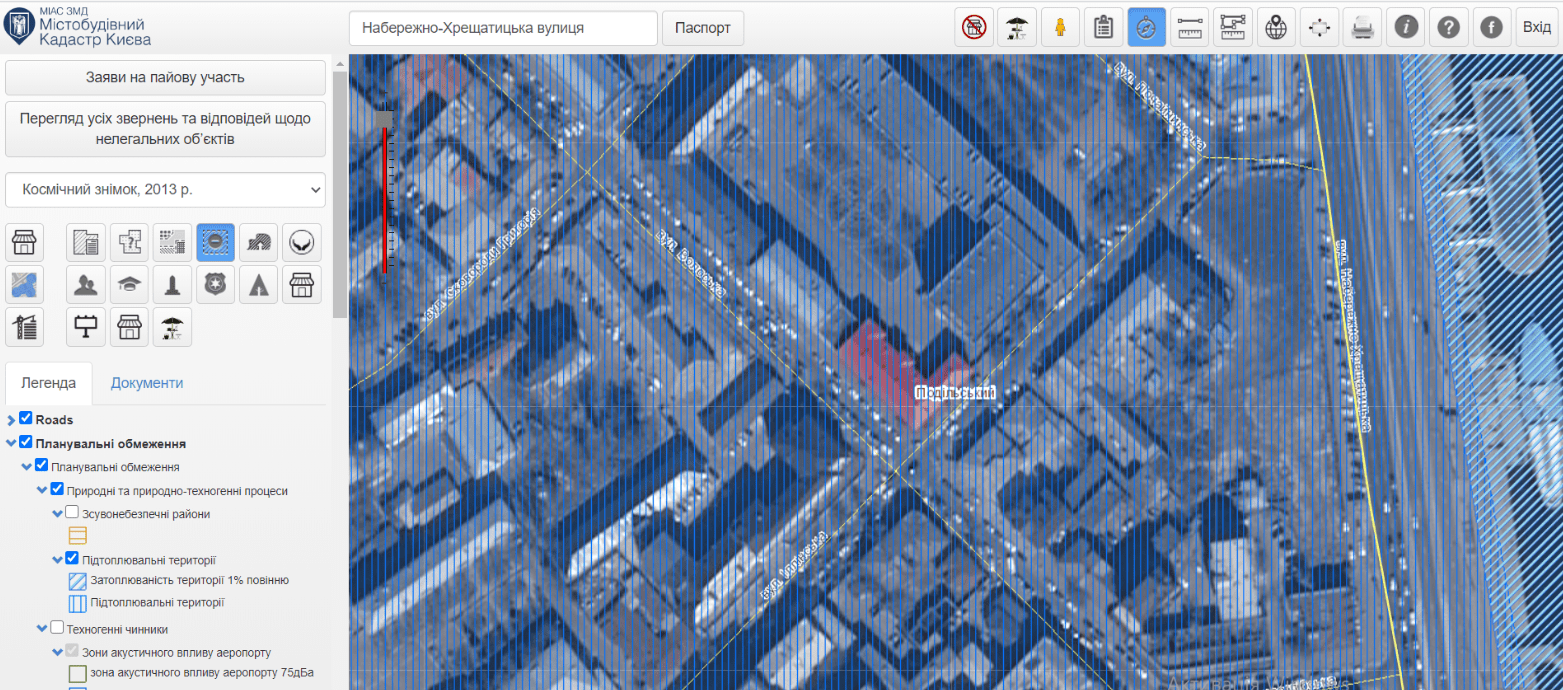Open the Космічний знімок 2013 basemap dropdown
The height and width of the screenshot is (690, 1563).
[x=165, y=189]
